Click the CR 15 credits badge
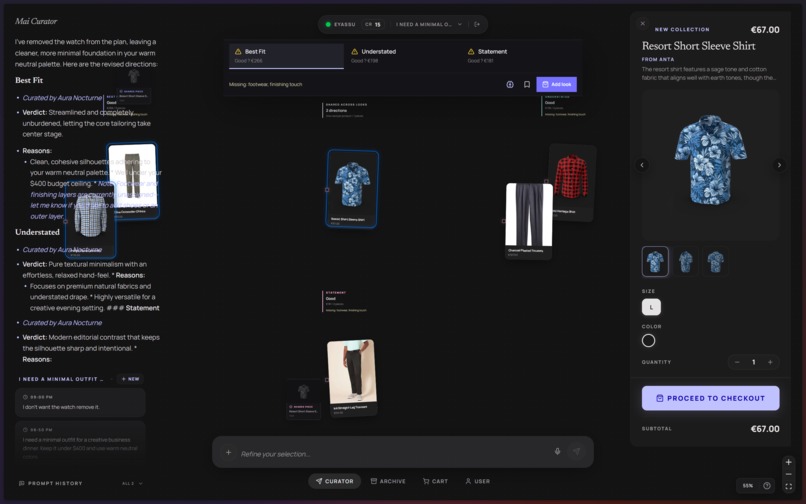 (x=373, y=24)
